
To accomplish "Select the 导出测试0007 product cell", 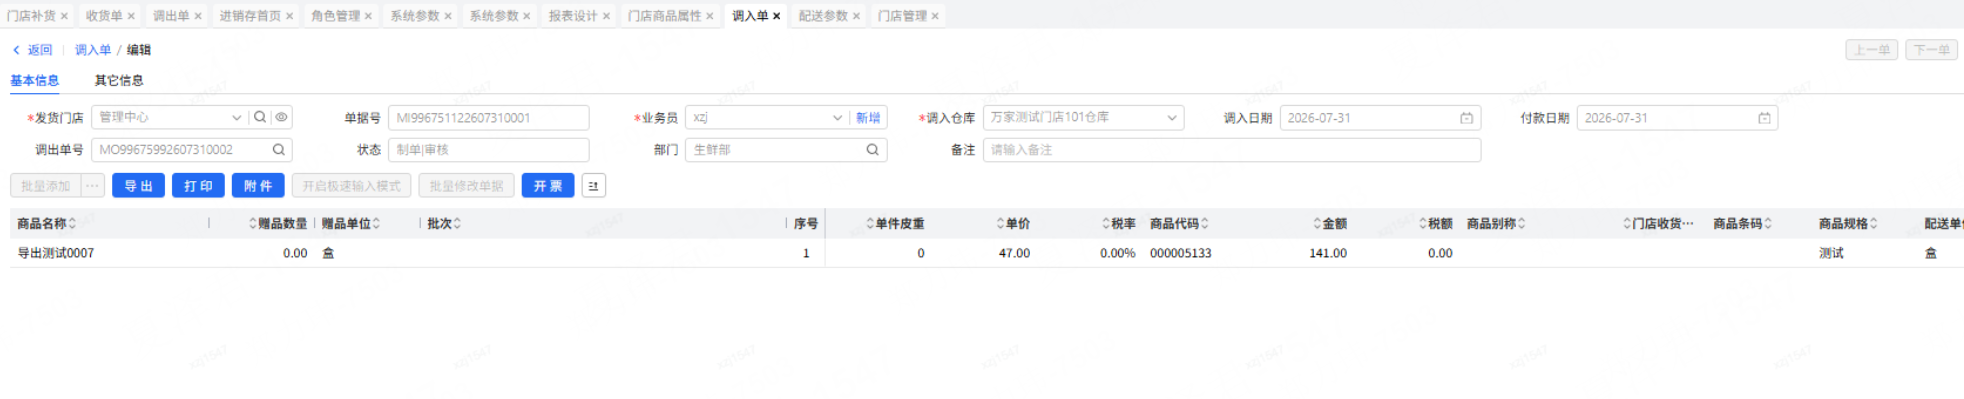I will [x=56, y=253].
